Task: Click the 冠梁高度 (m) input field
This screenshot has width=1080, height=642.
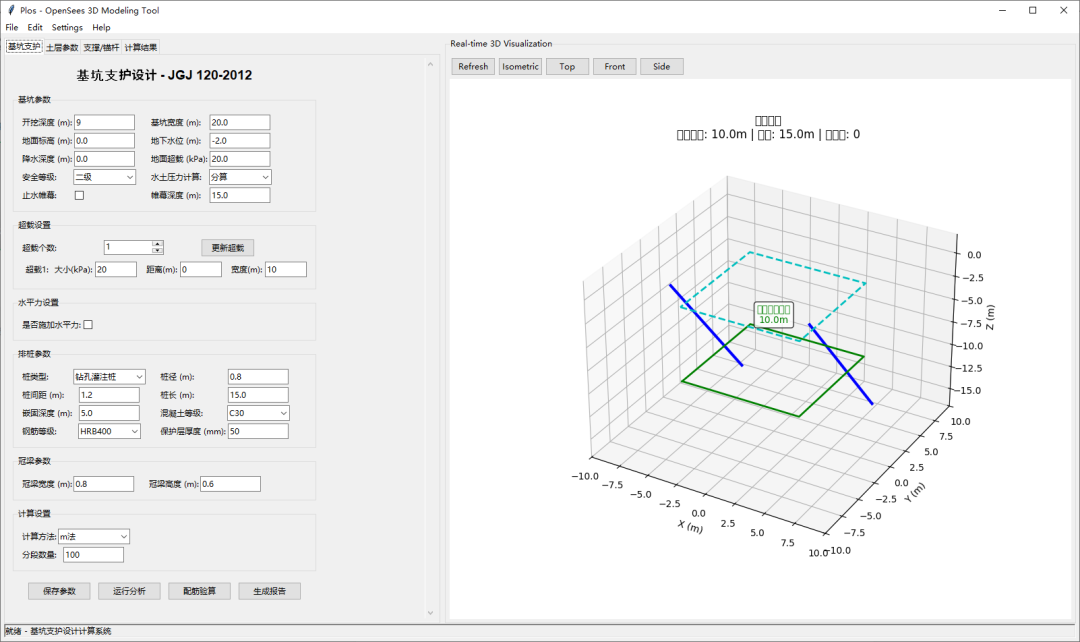Action: [x=231, y=484]
